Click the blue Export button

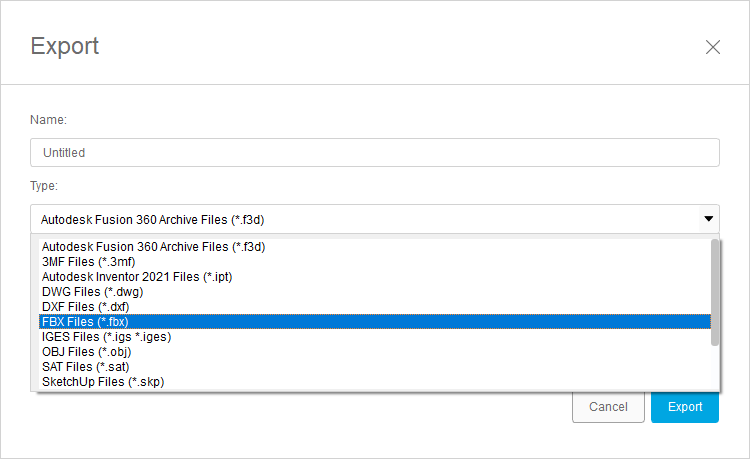[x=685, y=407]
